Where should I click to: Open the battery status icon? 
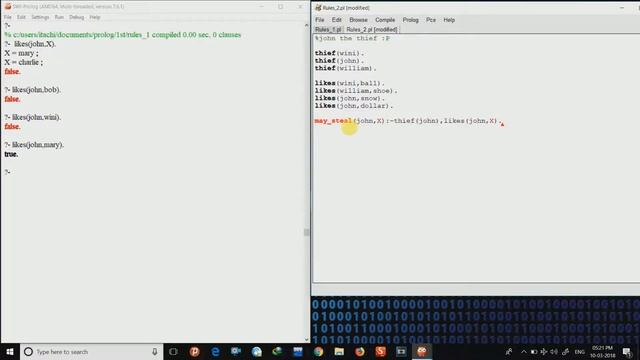(x=534, y=351)
